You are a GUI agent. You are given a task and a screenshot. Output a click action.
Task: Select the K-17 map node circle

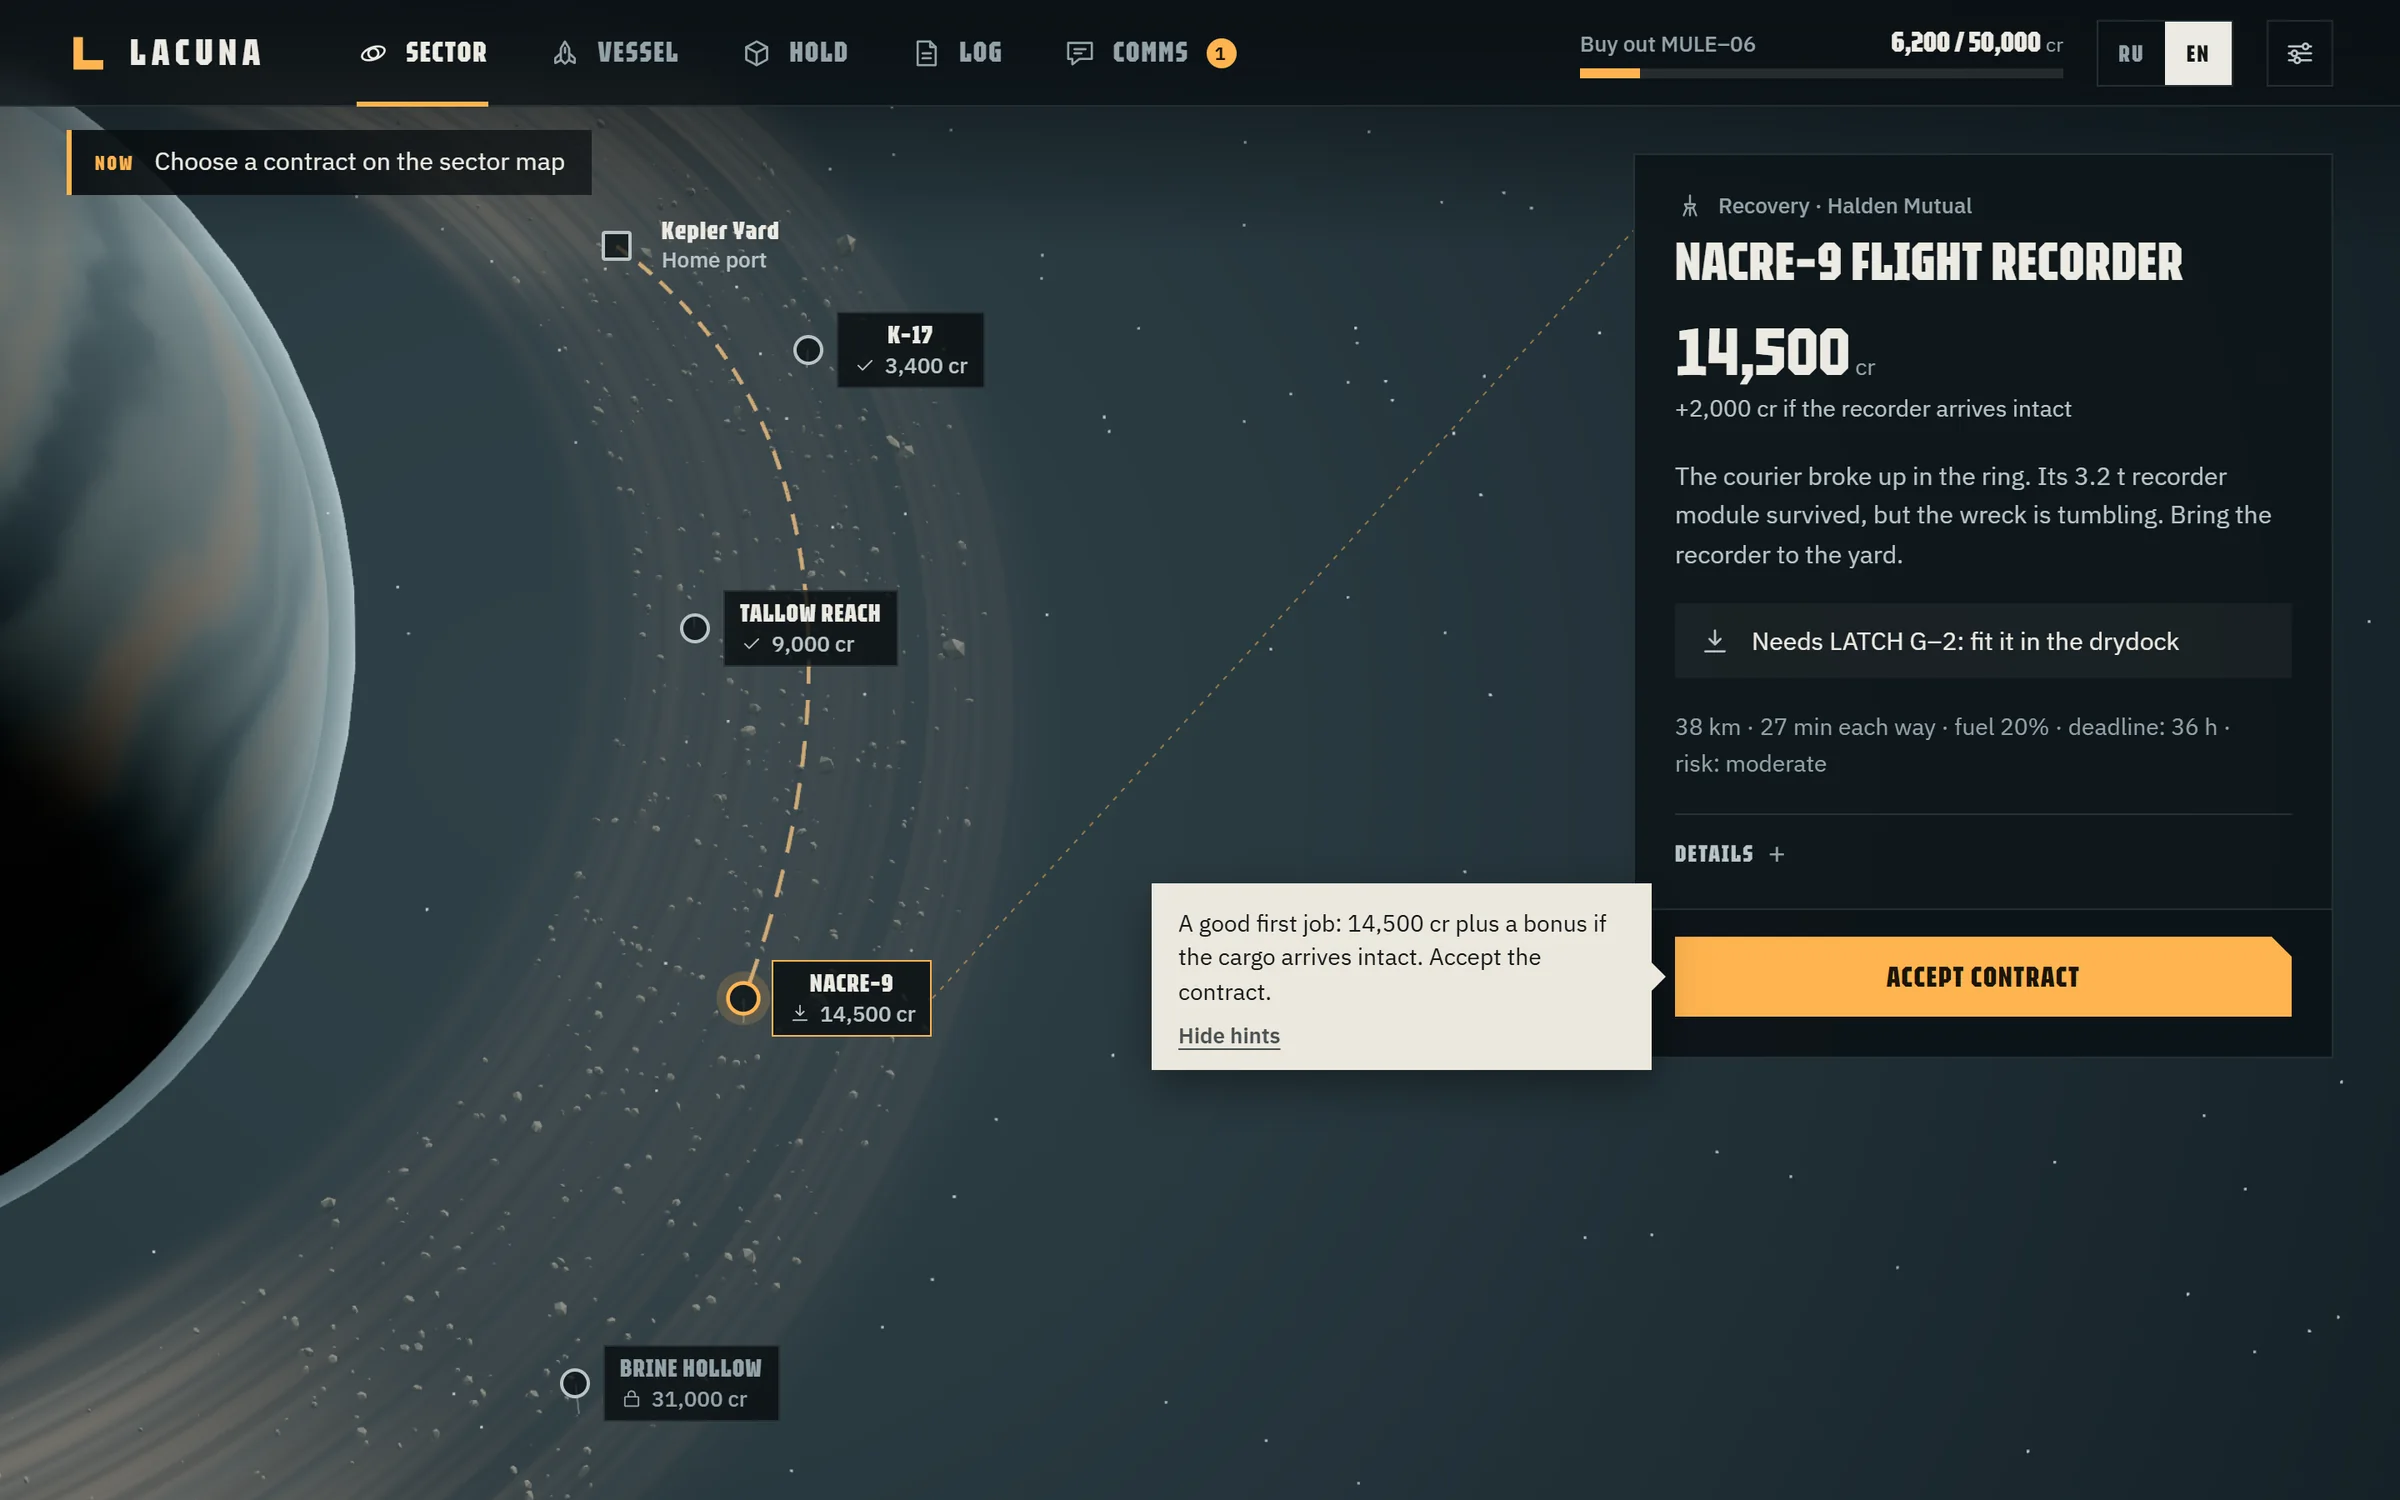tap(808, 350)
